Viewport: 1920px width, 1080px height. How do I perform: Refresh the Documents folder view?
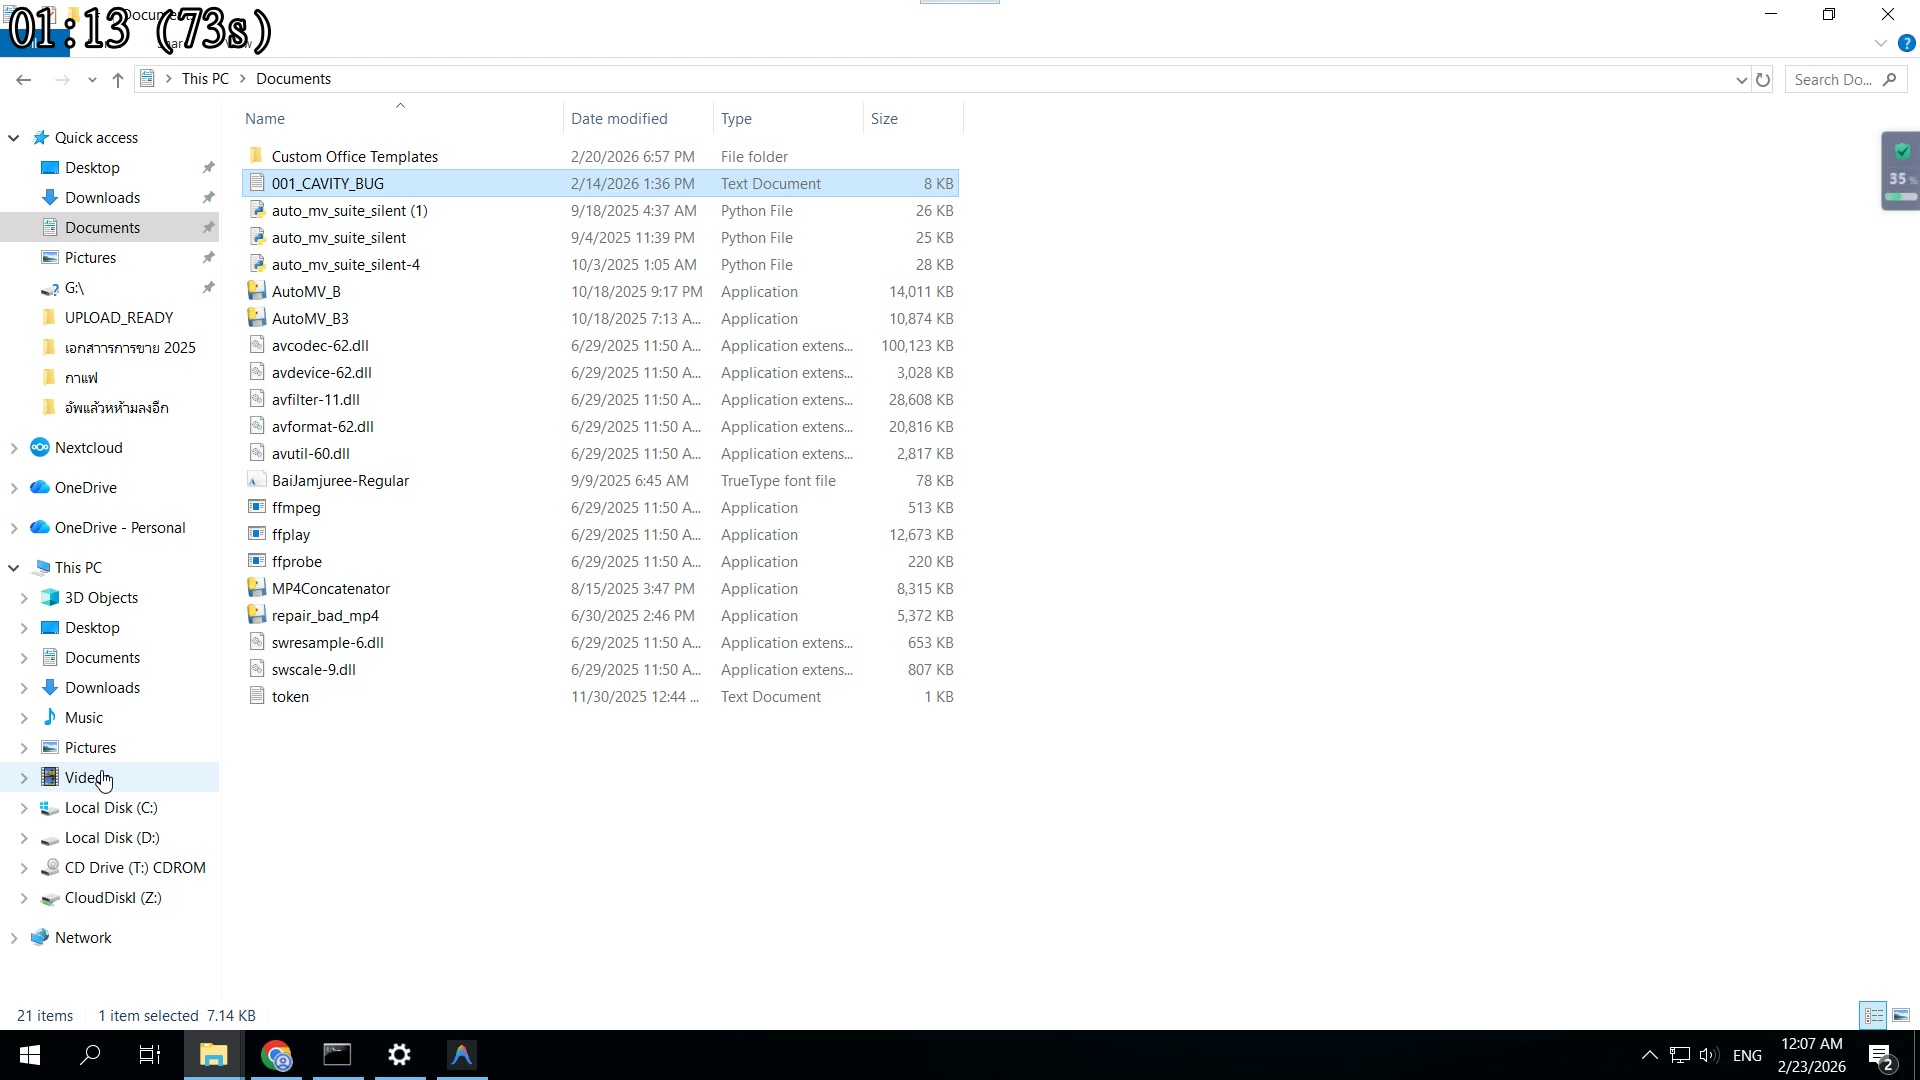coord(1763,80)
